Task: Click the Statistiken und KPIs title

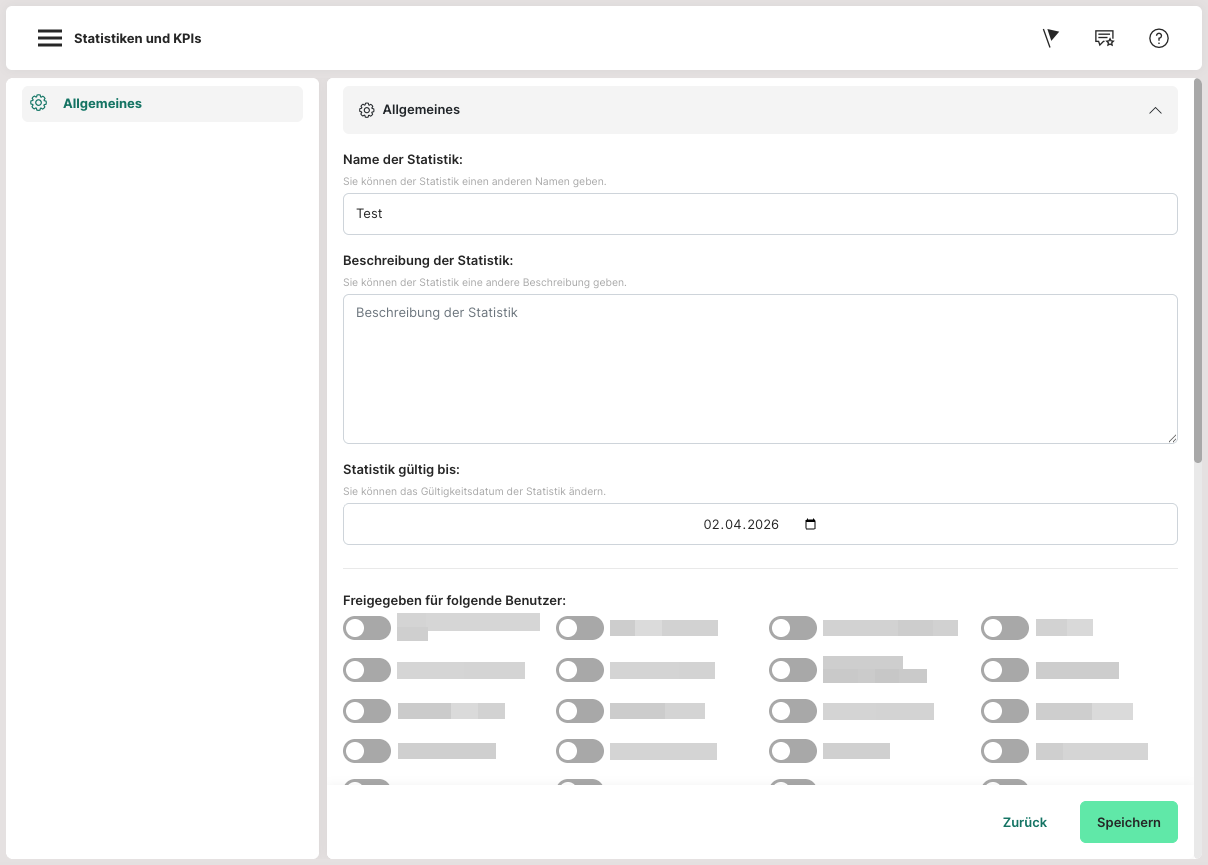Action: [x=138, y=38]
